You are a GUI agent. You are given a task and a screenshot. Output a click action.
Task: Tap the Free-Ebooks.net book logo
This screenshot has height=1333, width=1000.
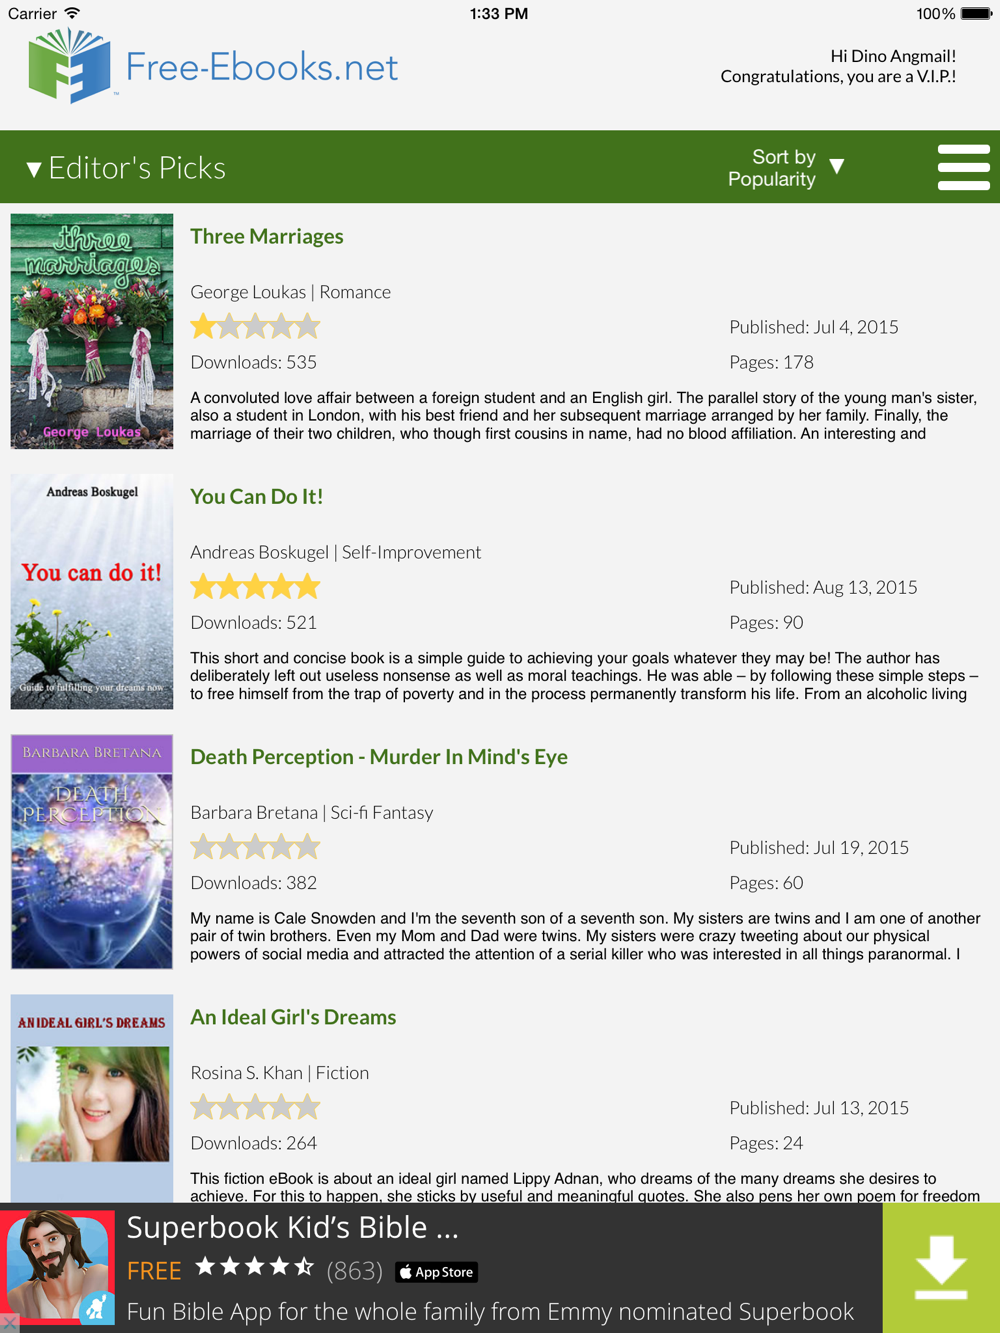(x=69, y=66)
